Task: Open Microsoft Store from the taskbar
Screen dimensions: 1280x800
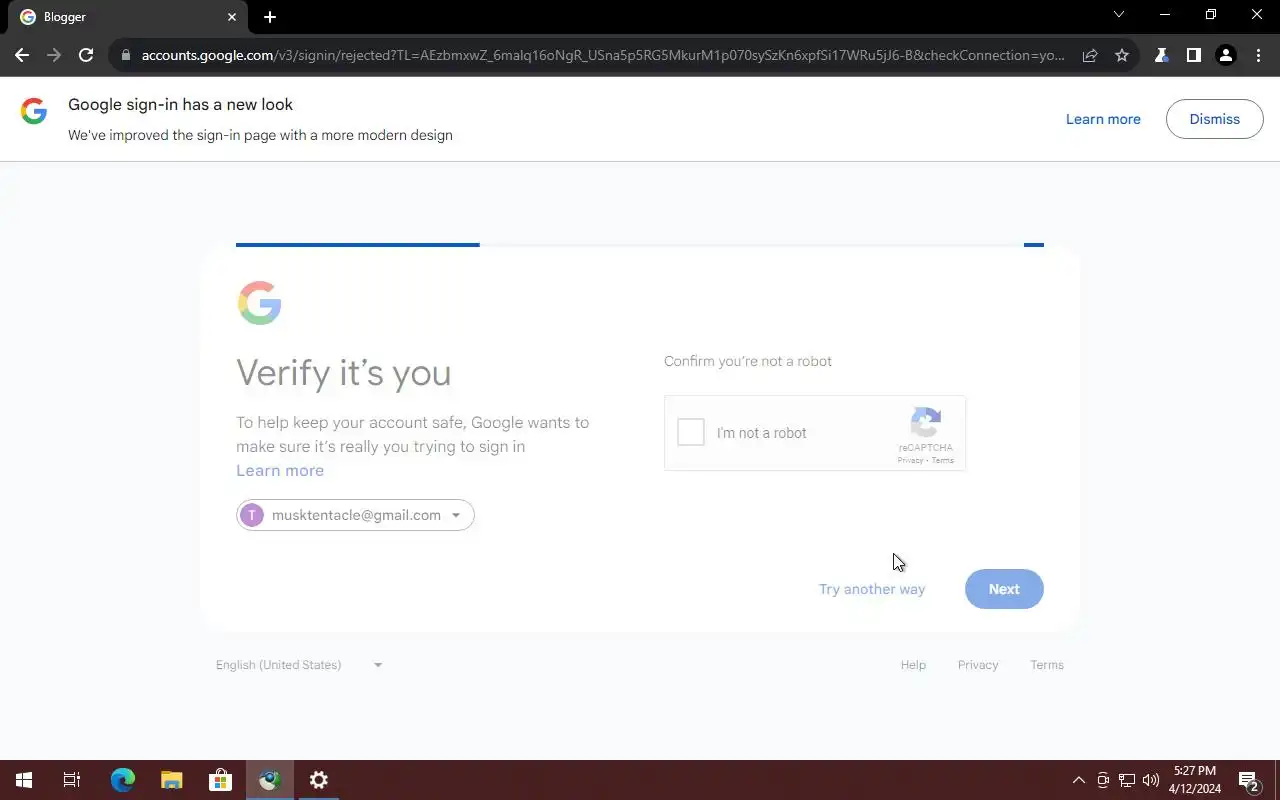Action: (x=220, y=780)
